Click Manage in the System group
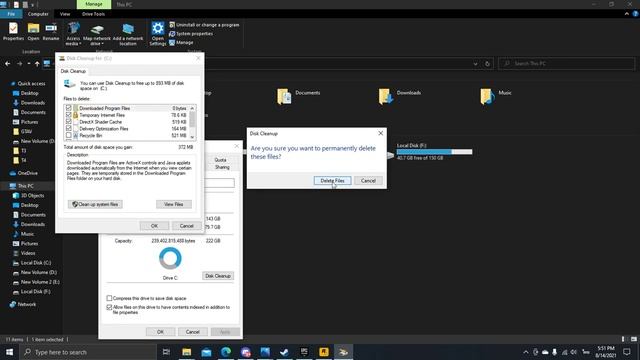640x360 pixels. pyautogui.click(x=181, y=42)
